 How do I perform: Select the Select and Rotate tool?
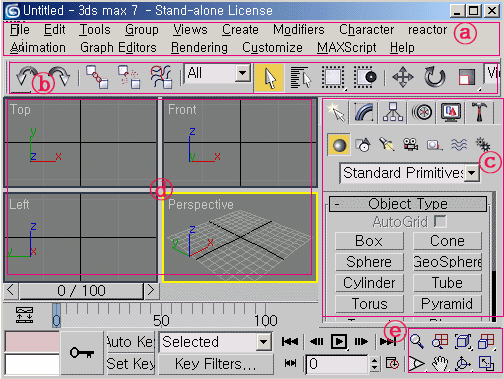click(435, 77)
